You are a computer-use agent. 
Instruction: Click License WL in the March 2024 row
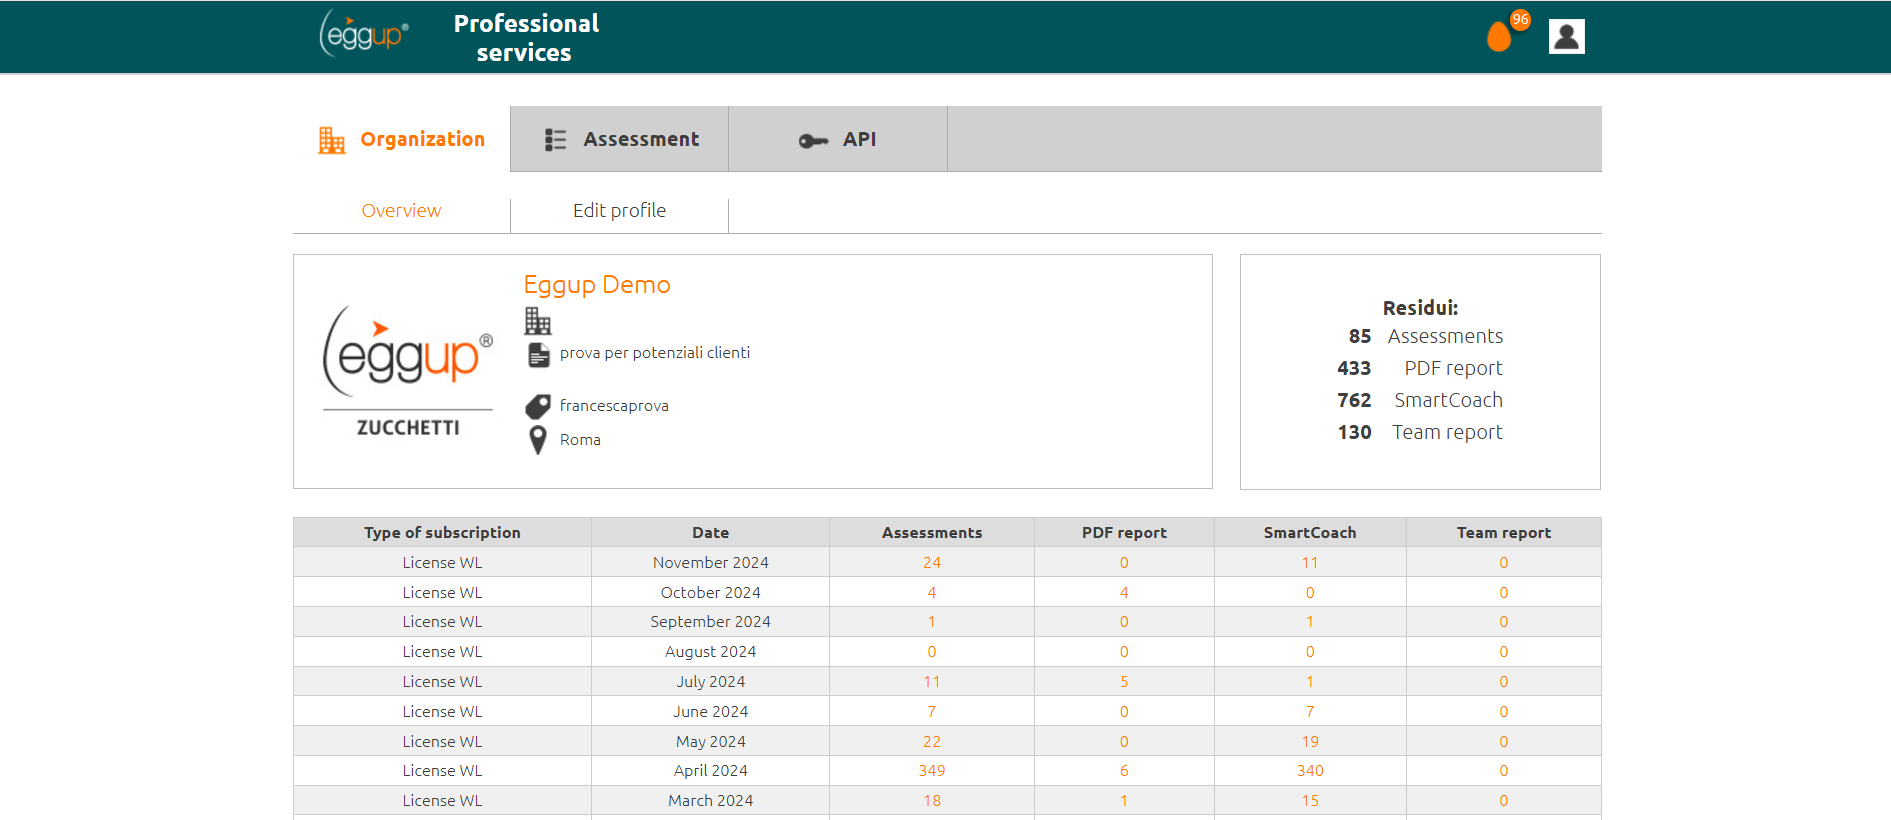[442, 801]
